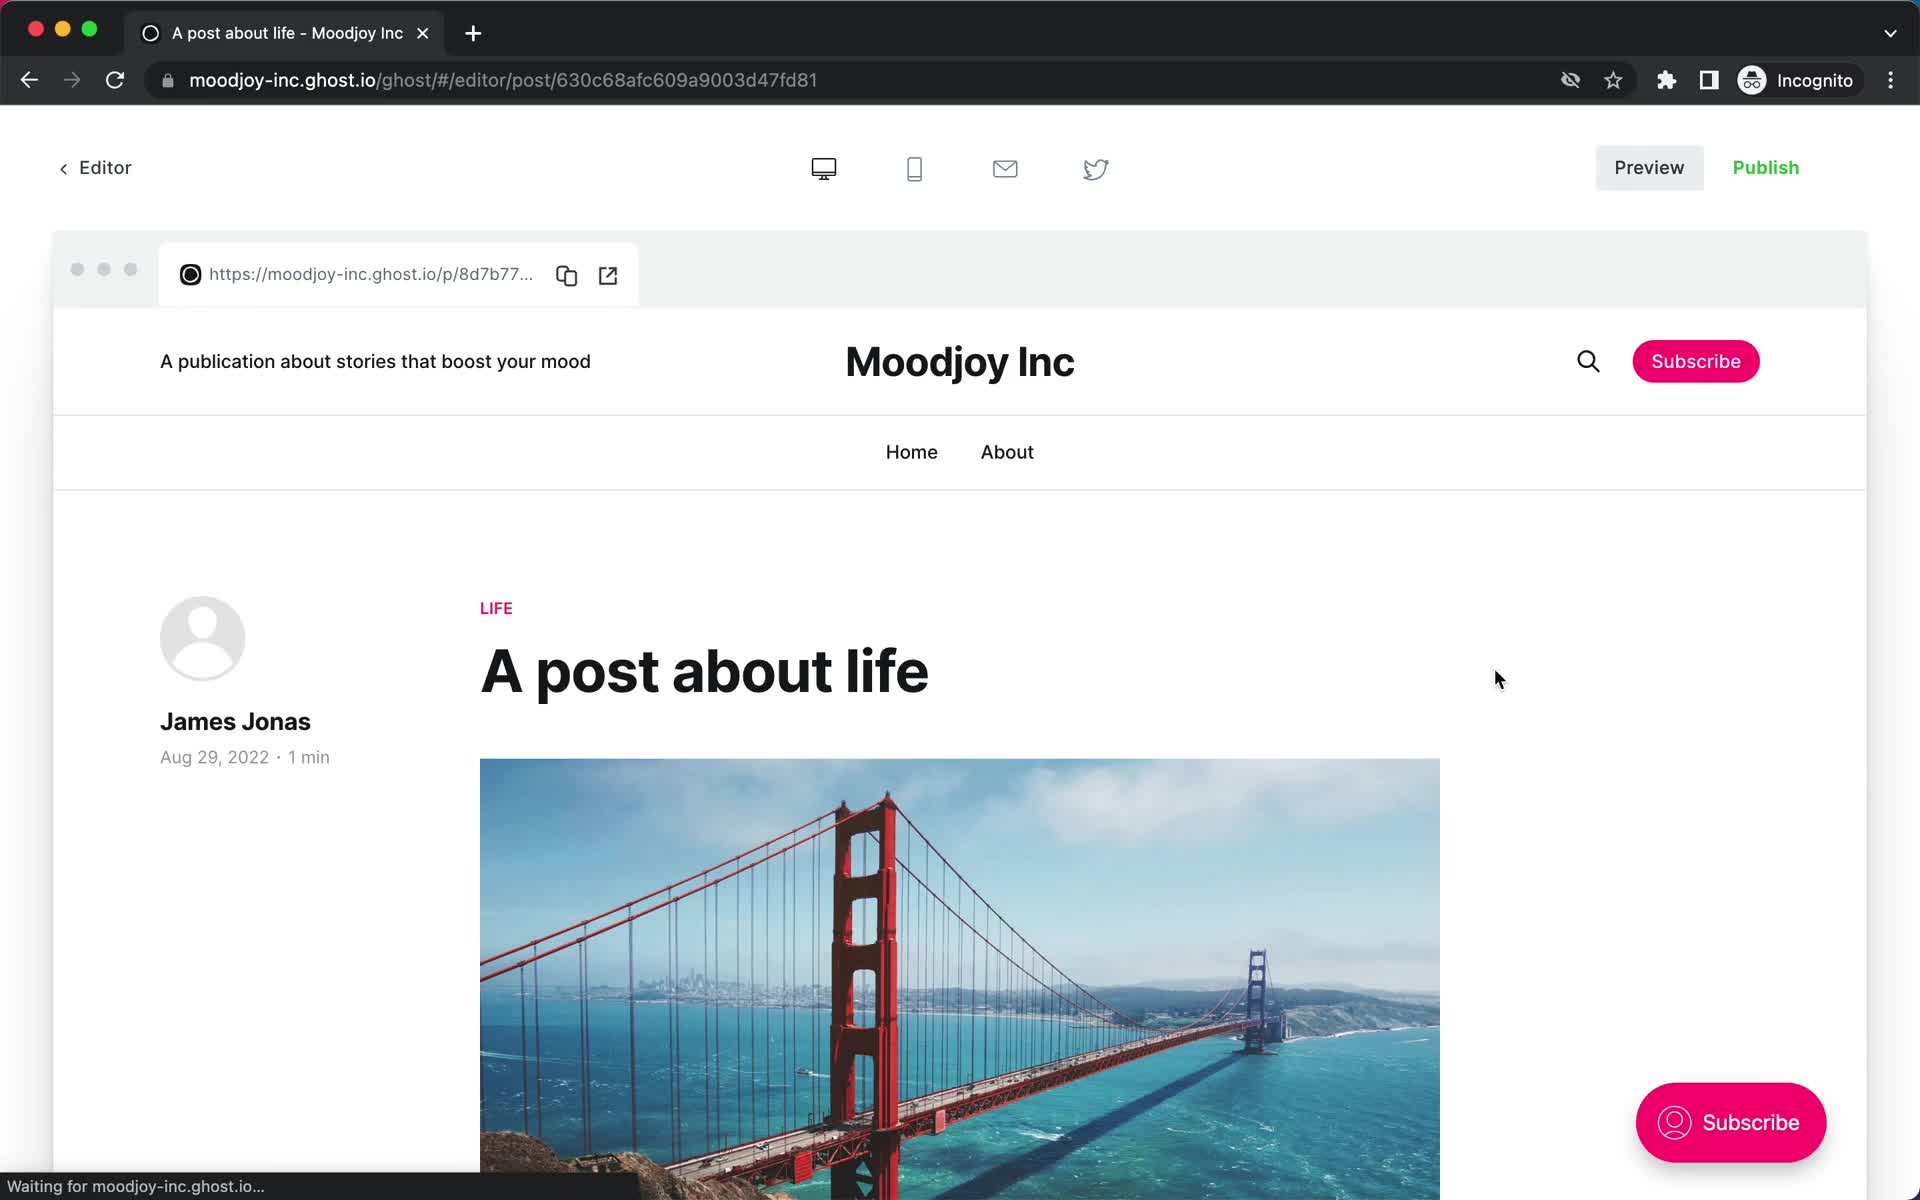Click the browser bookmark star icon
Image resolution: width=1920 pixels, height=1200 pixels.
tap(1613, 79)
